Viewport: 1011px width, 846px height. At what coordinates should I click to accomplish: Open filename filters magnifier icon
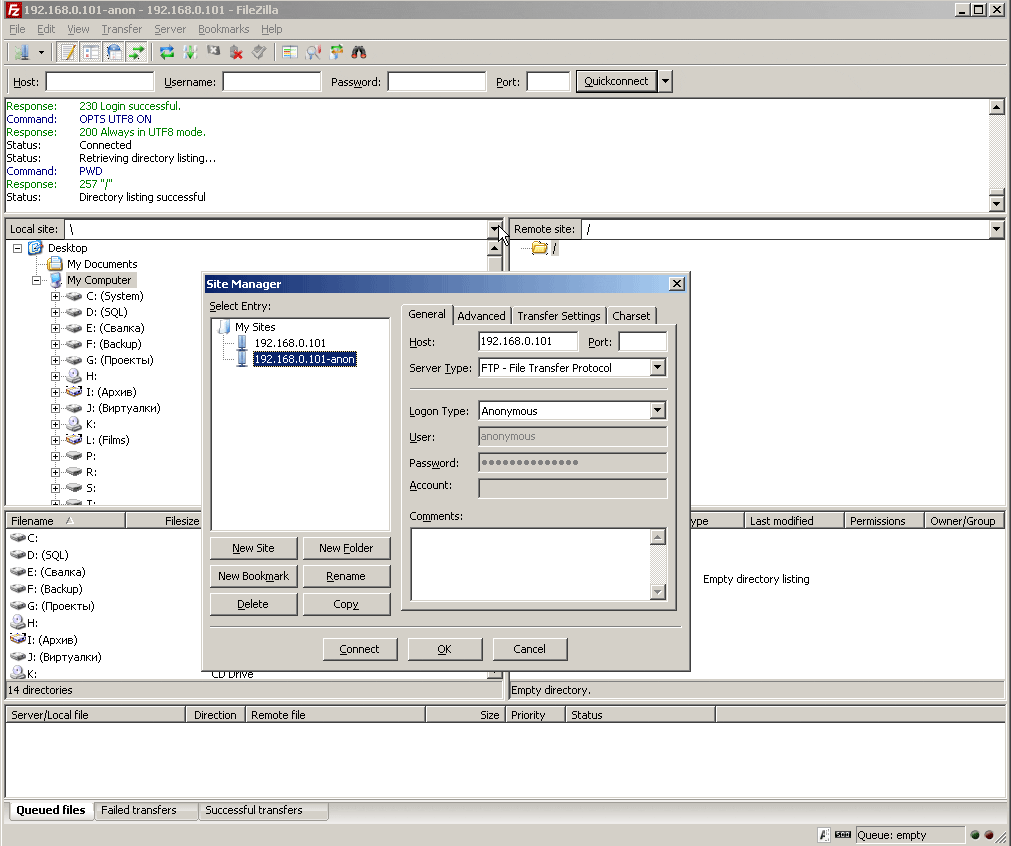(x=313, y=52)
